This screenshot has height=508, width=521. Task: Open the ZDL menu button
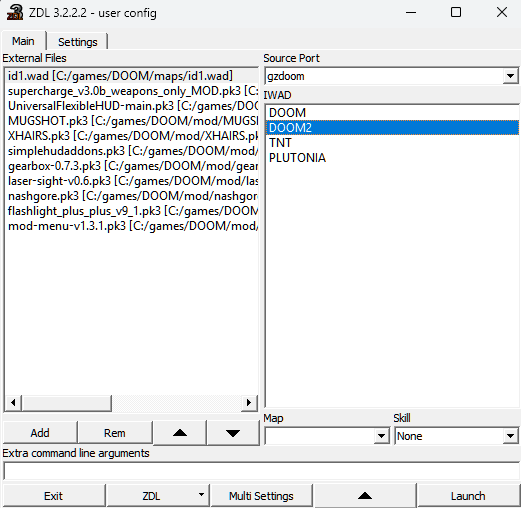tap(158, 496)
